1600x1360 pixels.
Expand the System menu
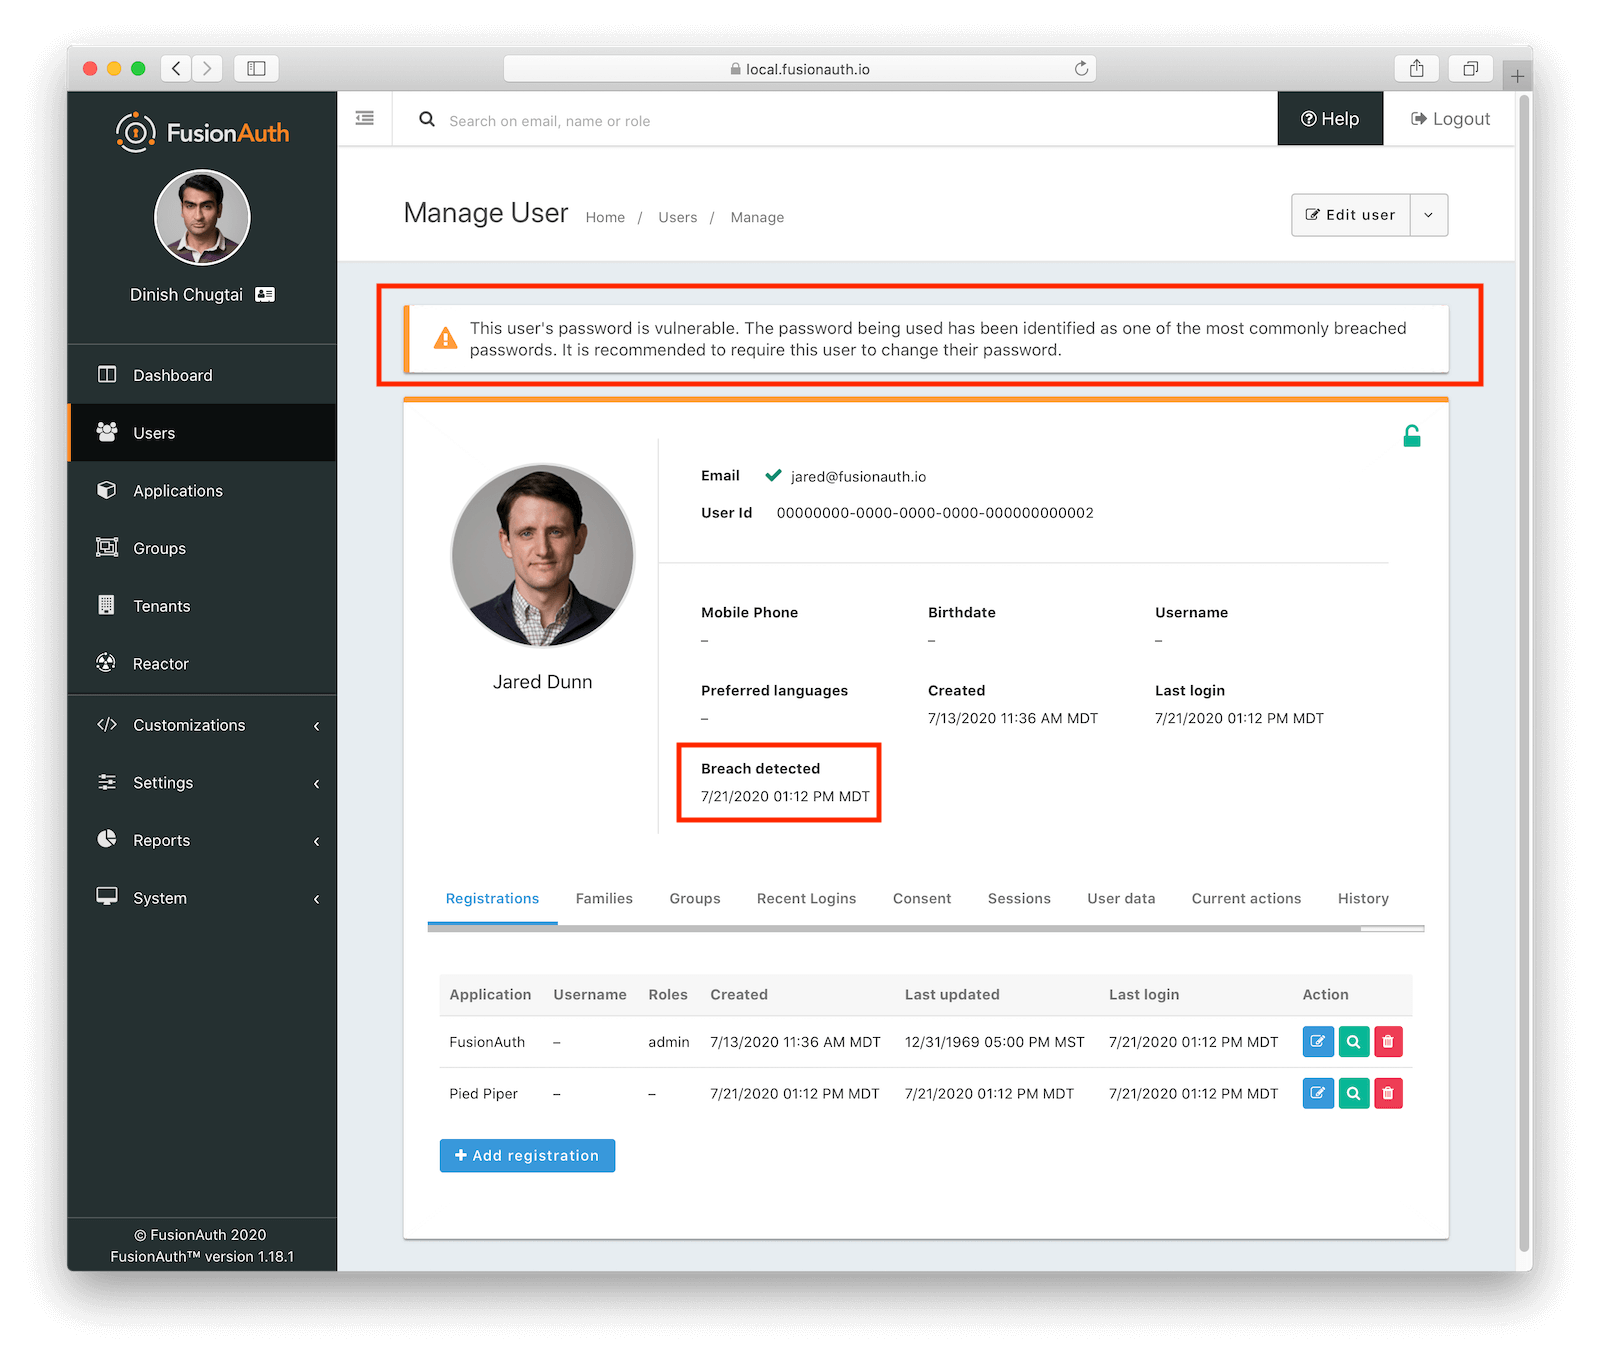point(317,899)
